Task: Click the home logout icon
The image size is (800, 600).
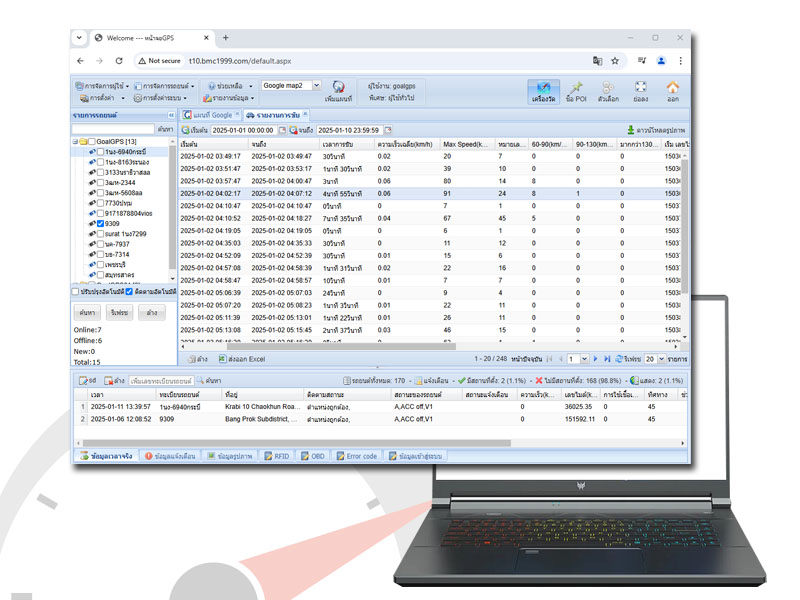Action: point(673,87)
